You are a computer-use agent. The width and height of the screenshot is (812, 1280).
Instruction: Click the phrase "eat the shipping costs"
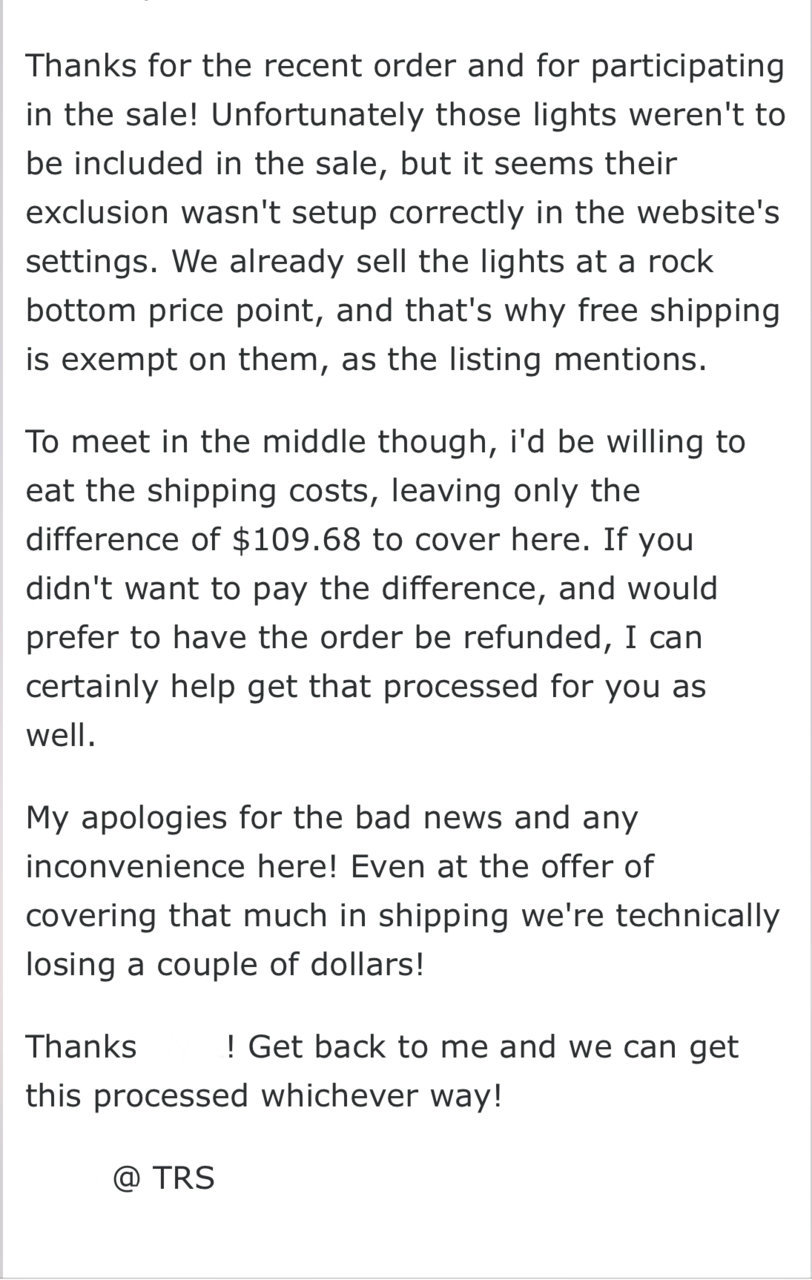[x=203, y=491]
